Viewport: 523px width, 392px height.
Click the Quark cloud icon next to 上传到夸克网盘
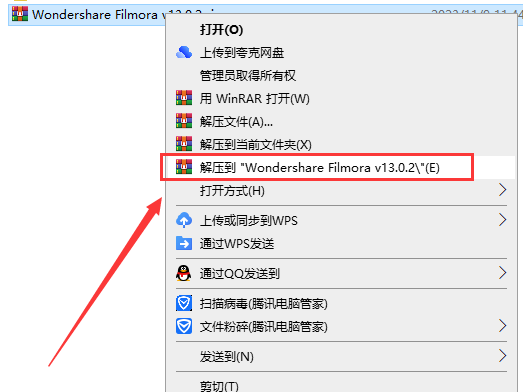click(x=184, y=52)
